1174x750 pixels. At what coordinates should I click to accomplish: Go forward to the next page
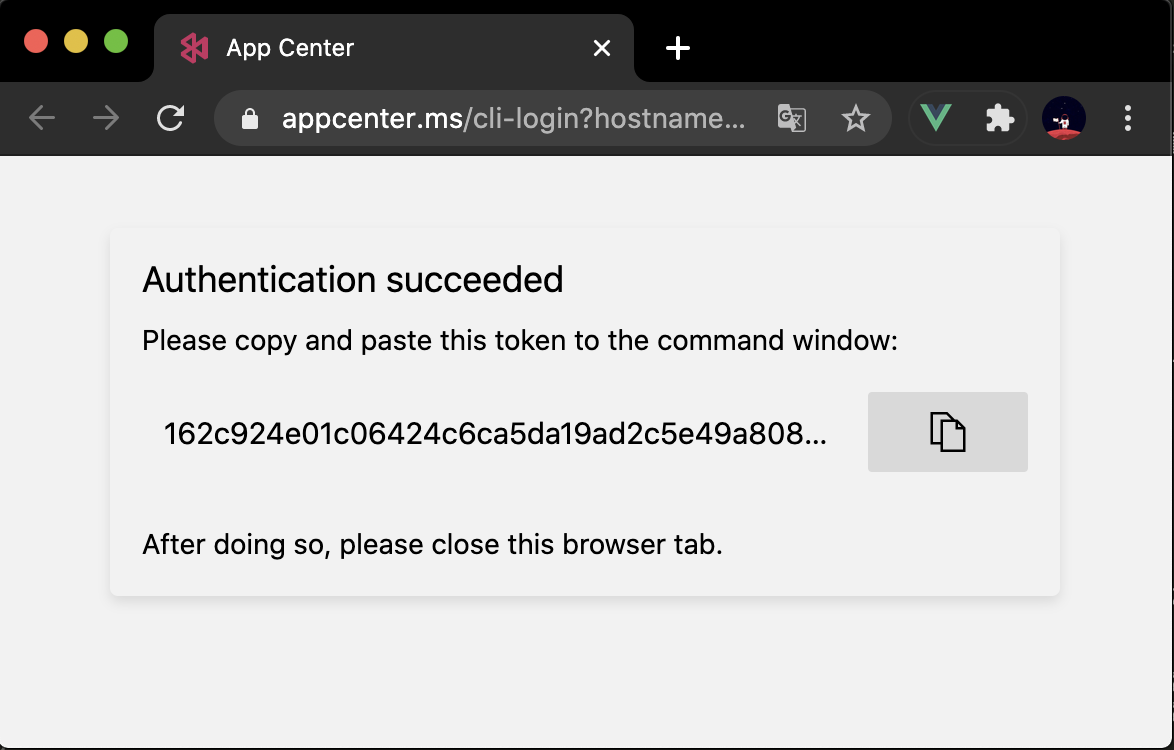(106, 119)
